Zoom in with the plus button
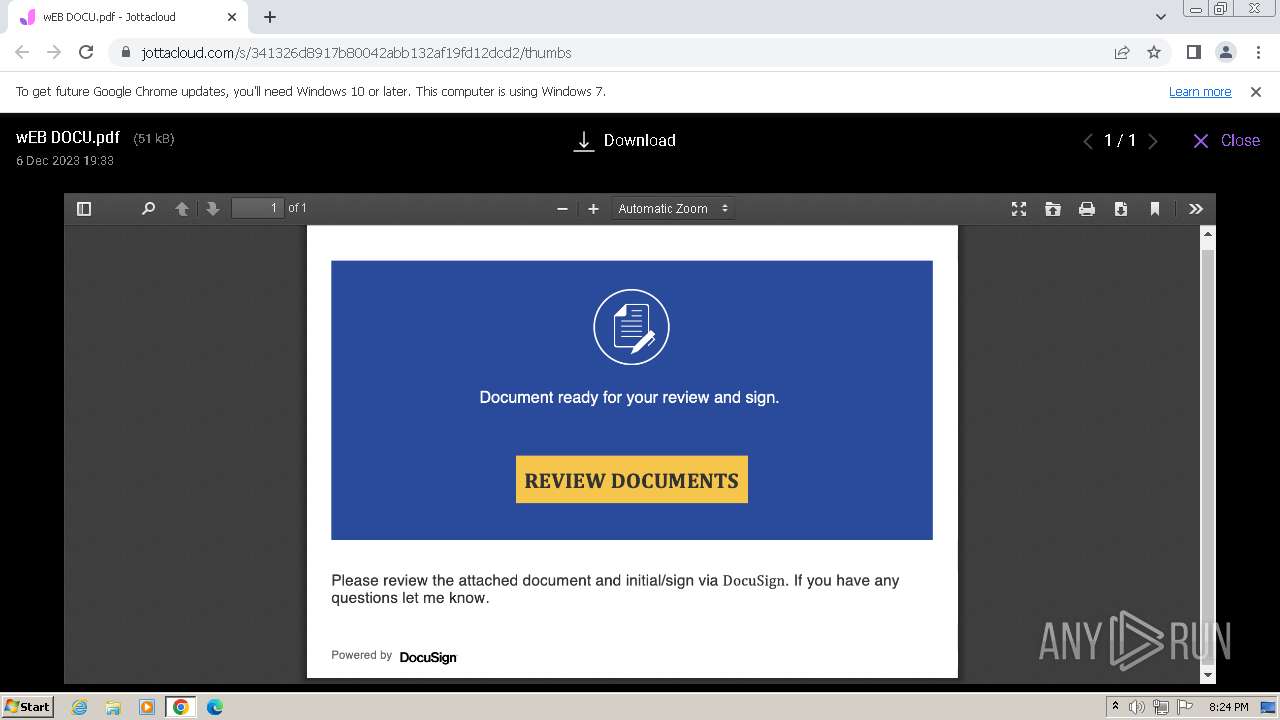Image resolution: width=1280 pixels, height=720 pixels. 593,209
